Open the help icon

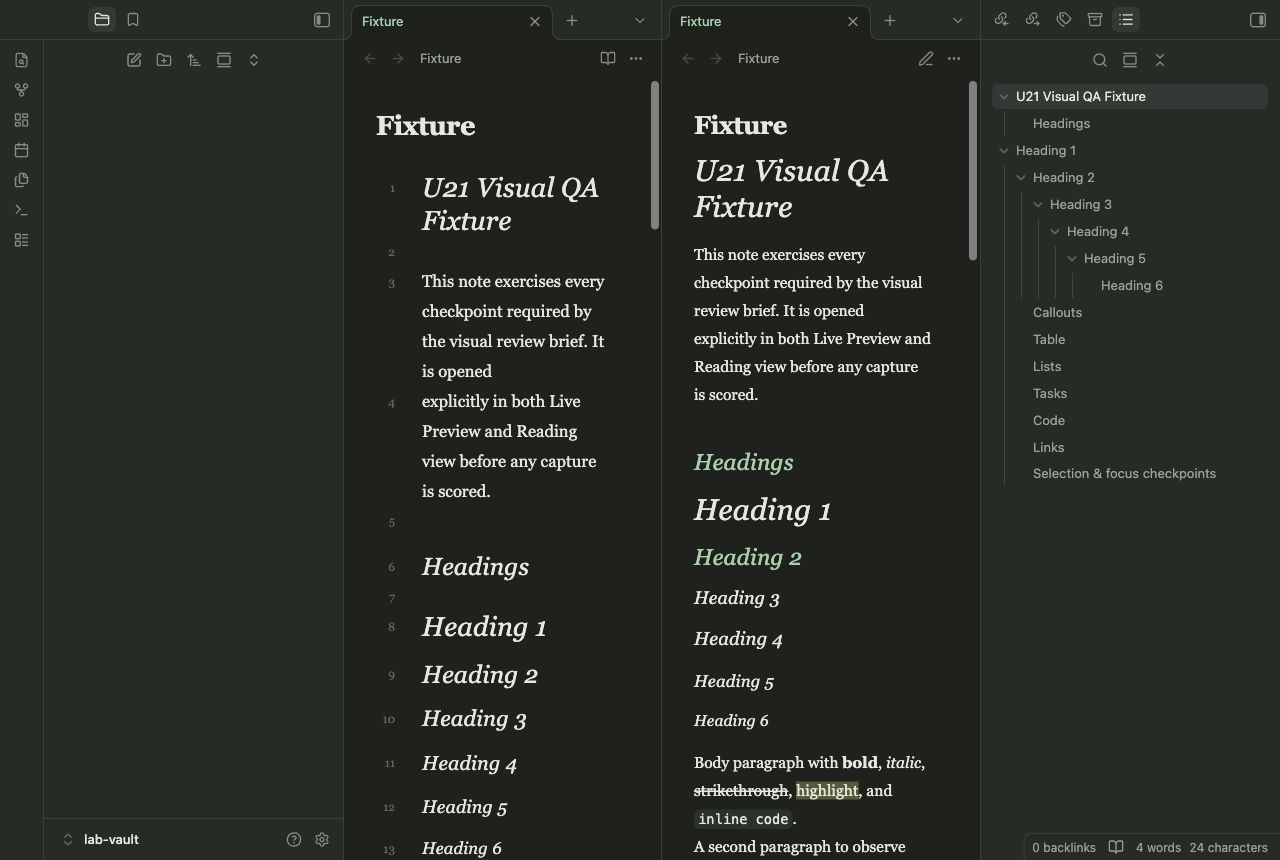coord(294,840)
